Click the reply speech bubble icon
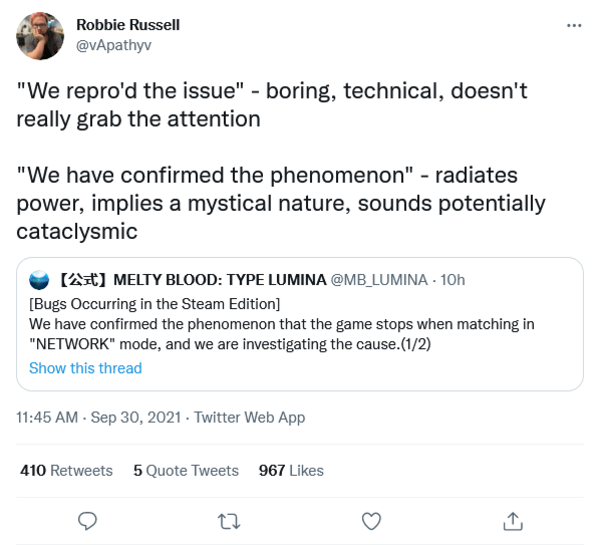The width and height of the screenshot is (600, 545). (88, 520)
